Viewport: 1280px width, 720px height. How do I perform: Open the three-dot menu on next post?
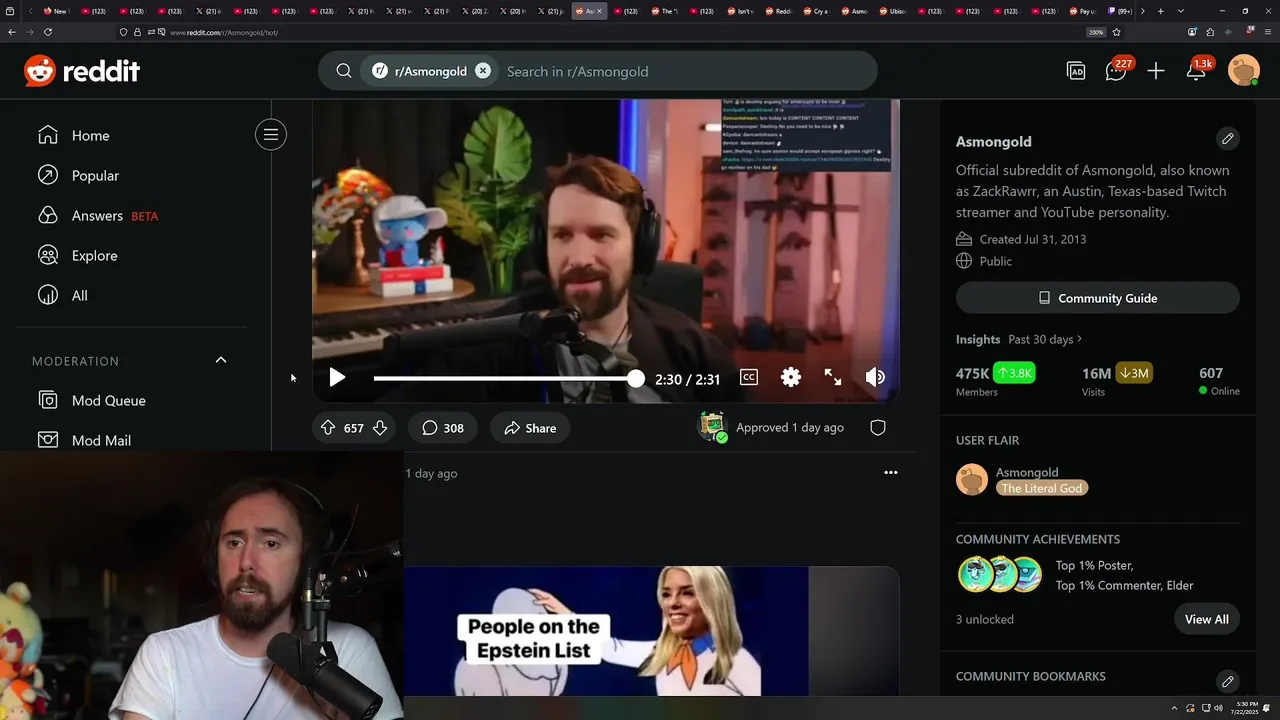[x=891, y=473]
